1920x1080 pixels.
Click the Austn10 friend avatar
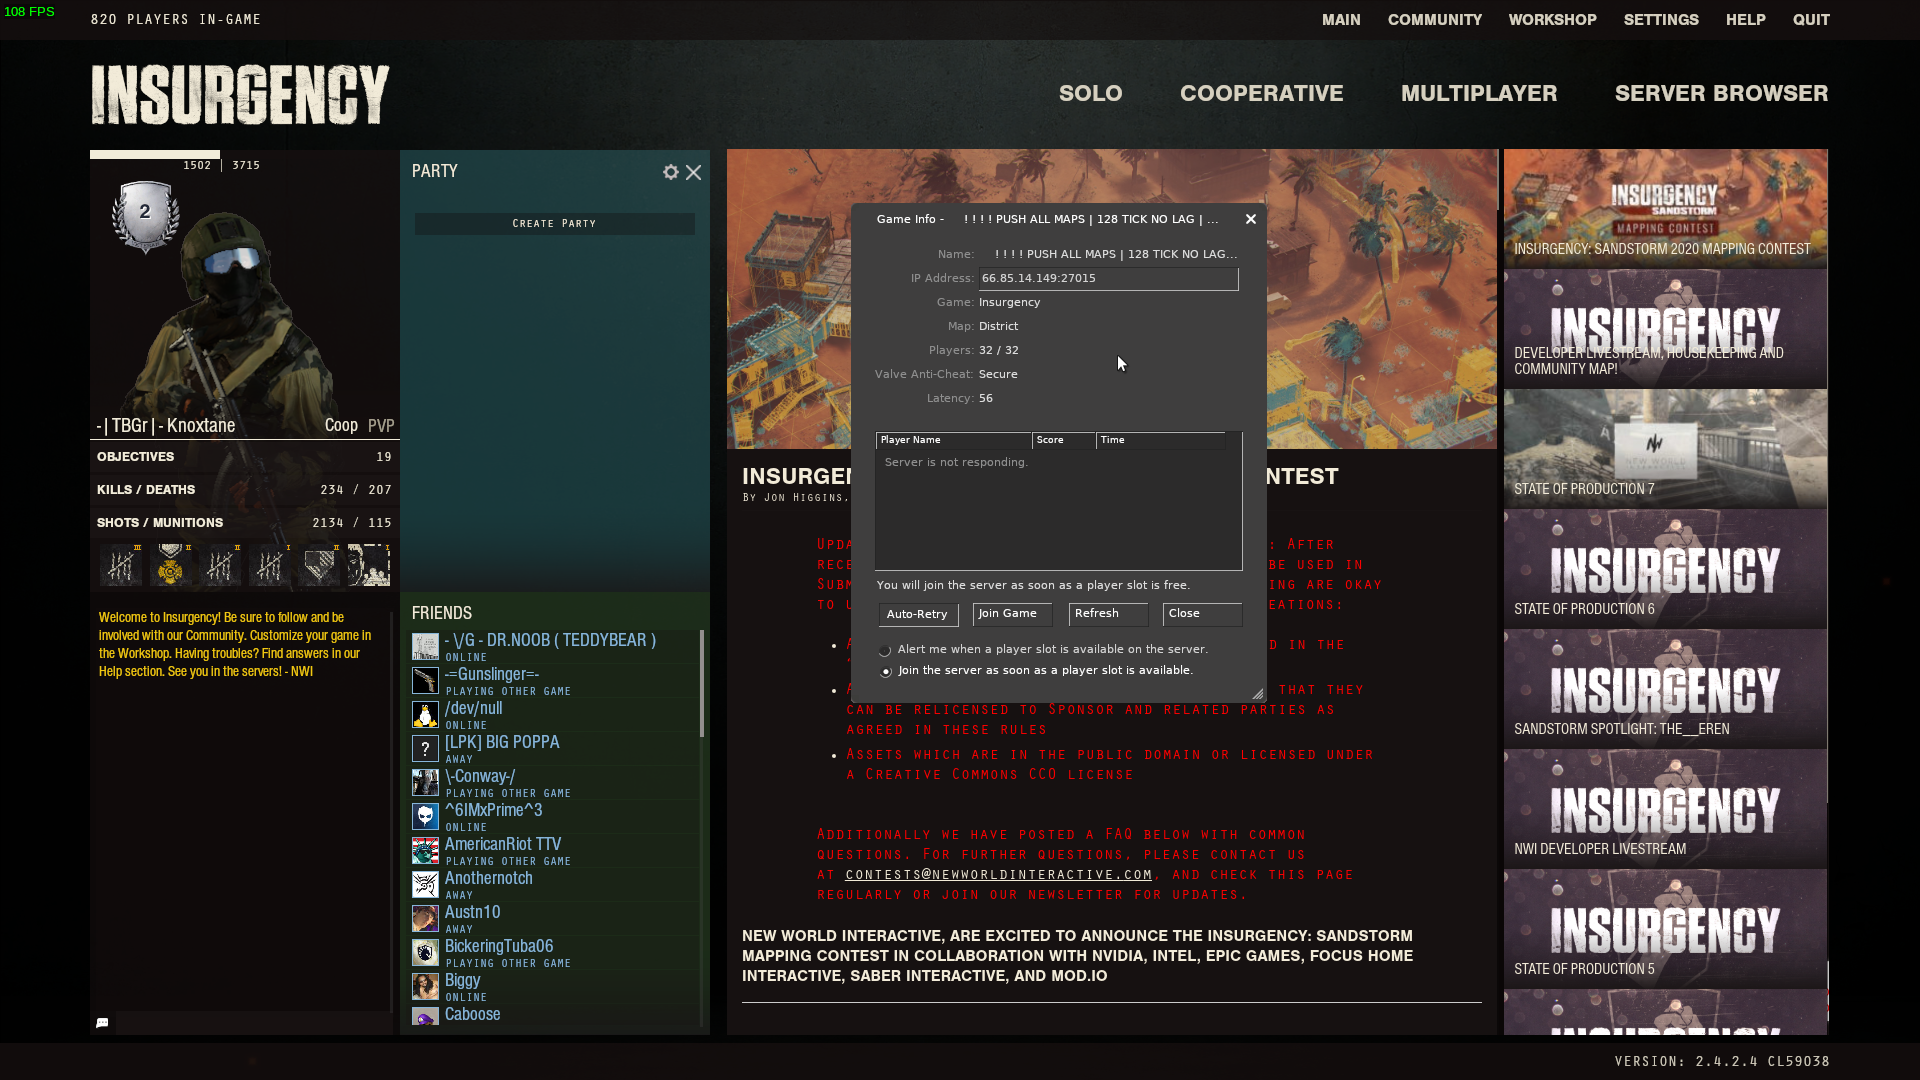tap(425, 918)
